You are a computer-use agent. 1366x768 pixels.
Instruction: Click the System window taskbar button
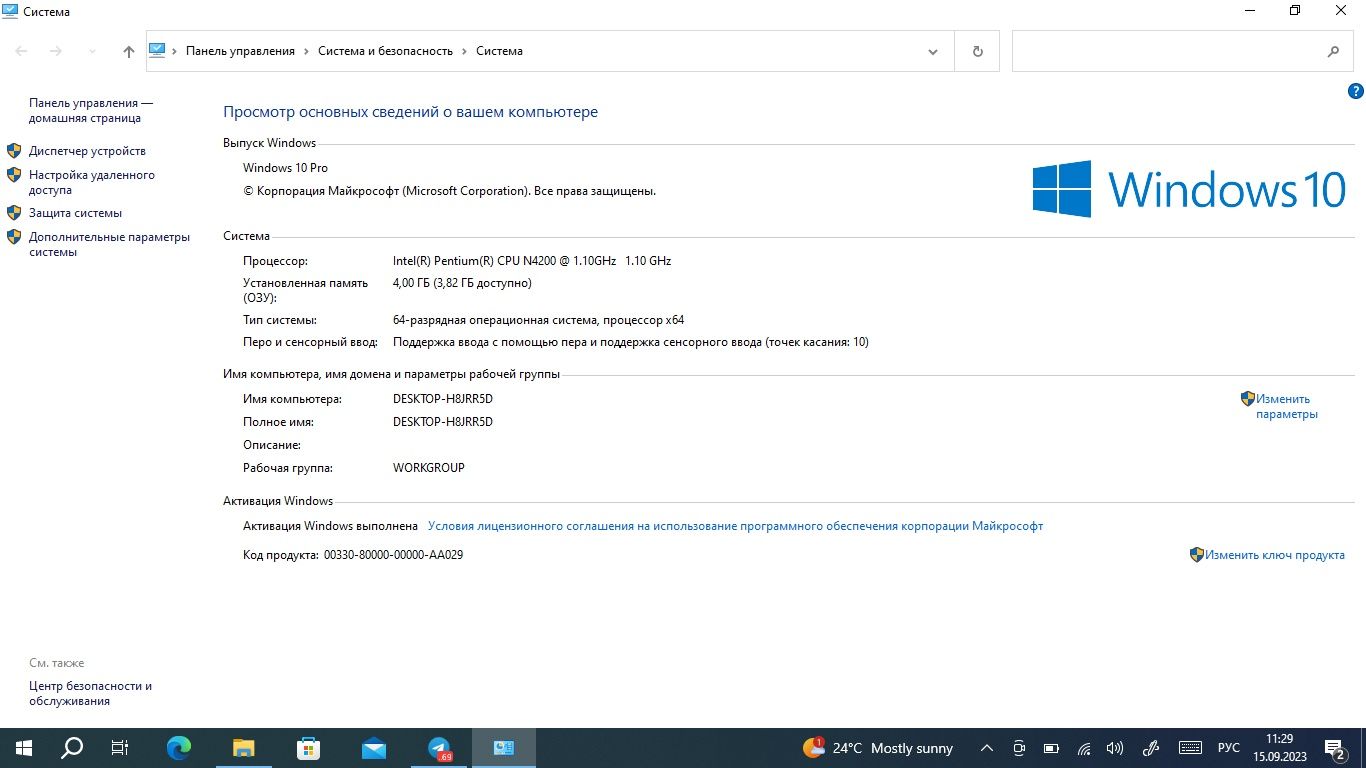(x=504, y=748)
